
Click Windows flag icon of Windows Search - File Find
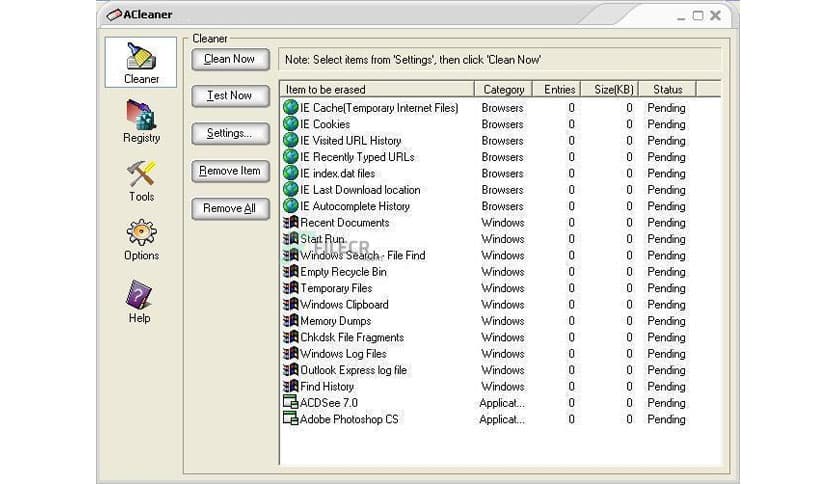291,255
